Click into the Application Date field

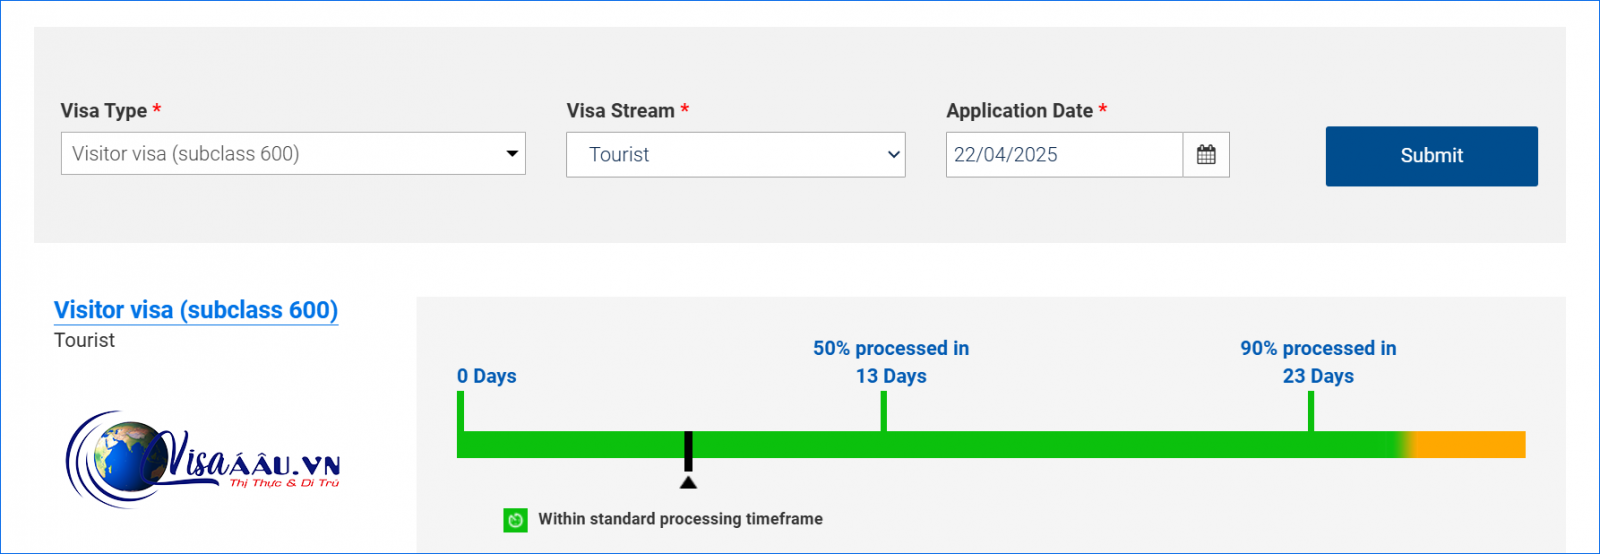(x=1064, y=155)
